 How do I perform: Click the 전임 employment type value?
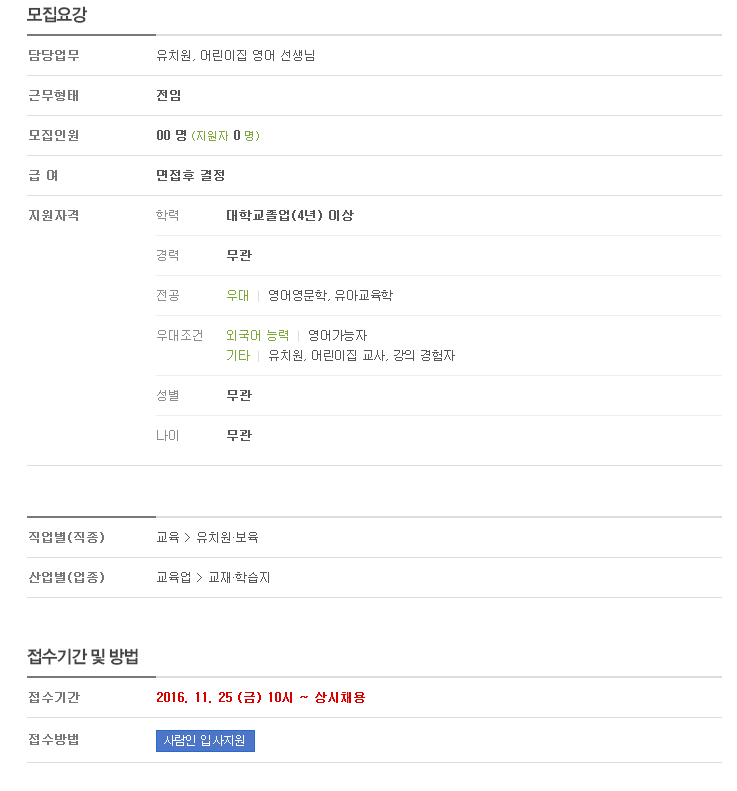coord(168,95)
